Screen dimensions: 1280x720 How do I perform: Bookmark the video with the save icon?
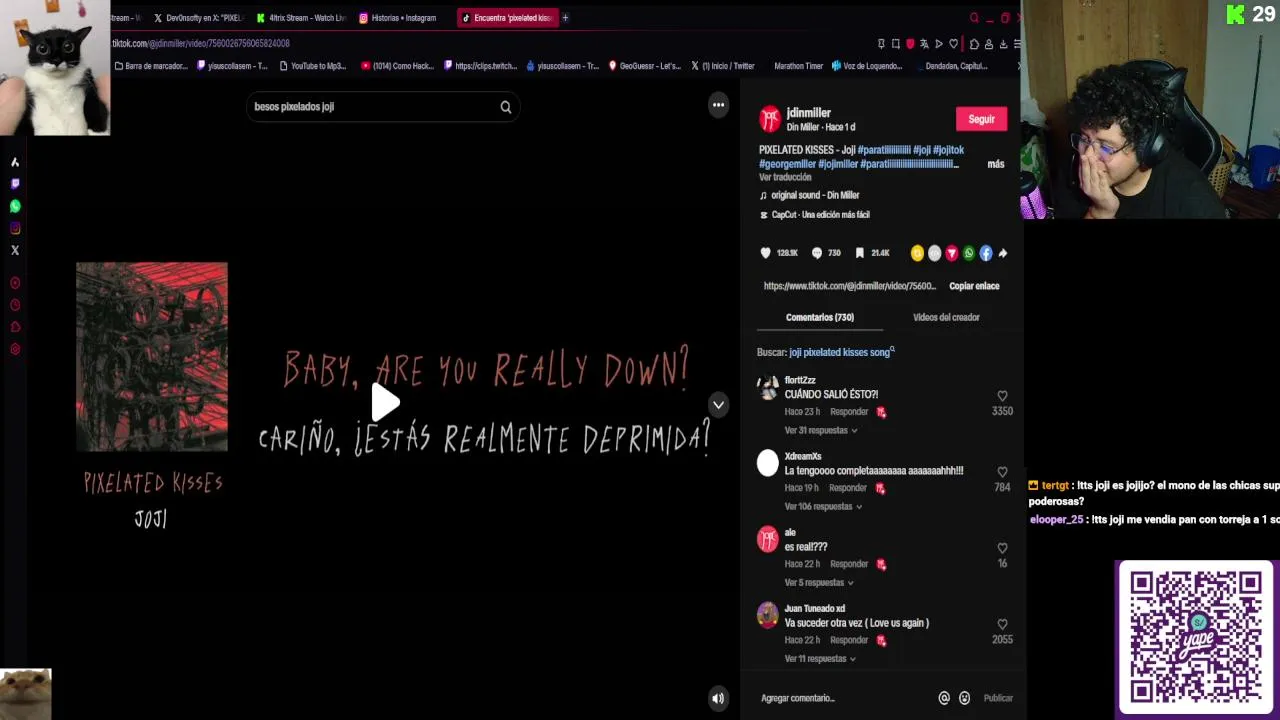pyautogui.click(x=859, y=253)
